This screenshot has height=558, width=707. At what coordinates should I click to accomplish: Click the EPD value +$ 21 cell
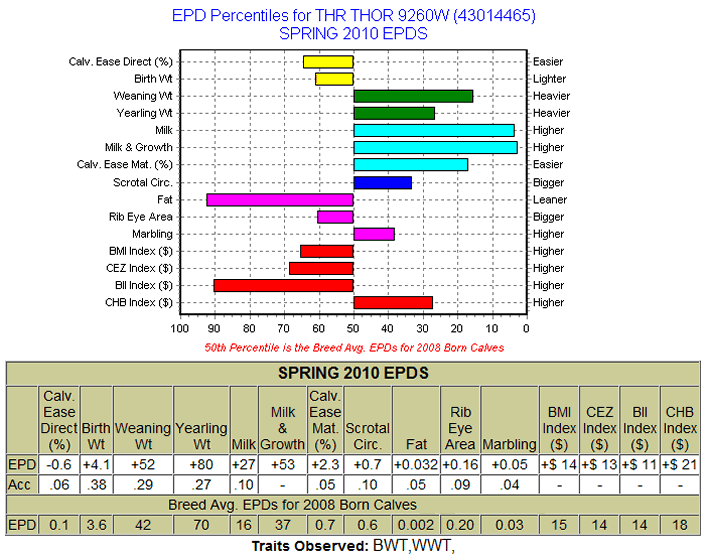(680, 464)
